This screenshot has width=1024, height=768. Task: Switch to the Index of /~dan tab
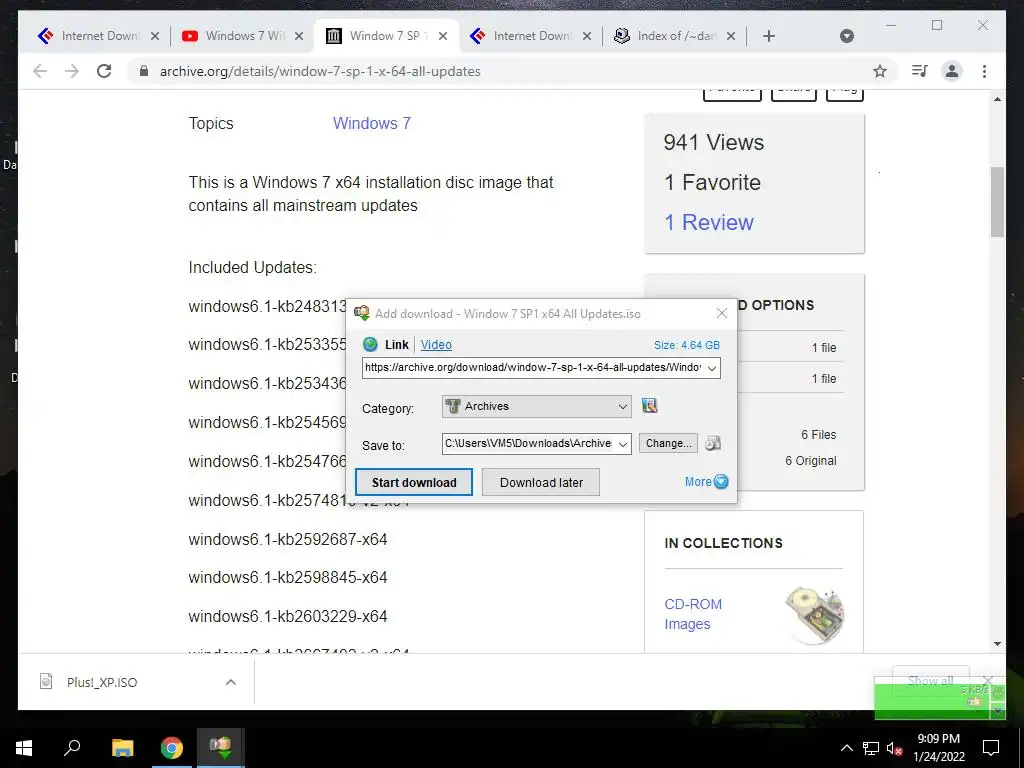pyautogui.click(x=675, y=36)
